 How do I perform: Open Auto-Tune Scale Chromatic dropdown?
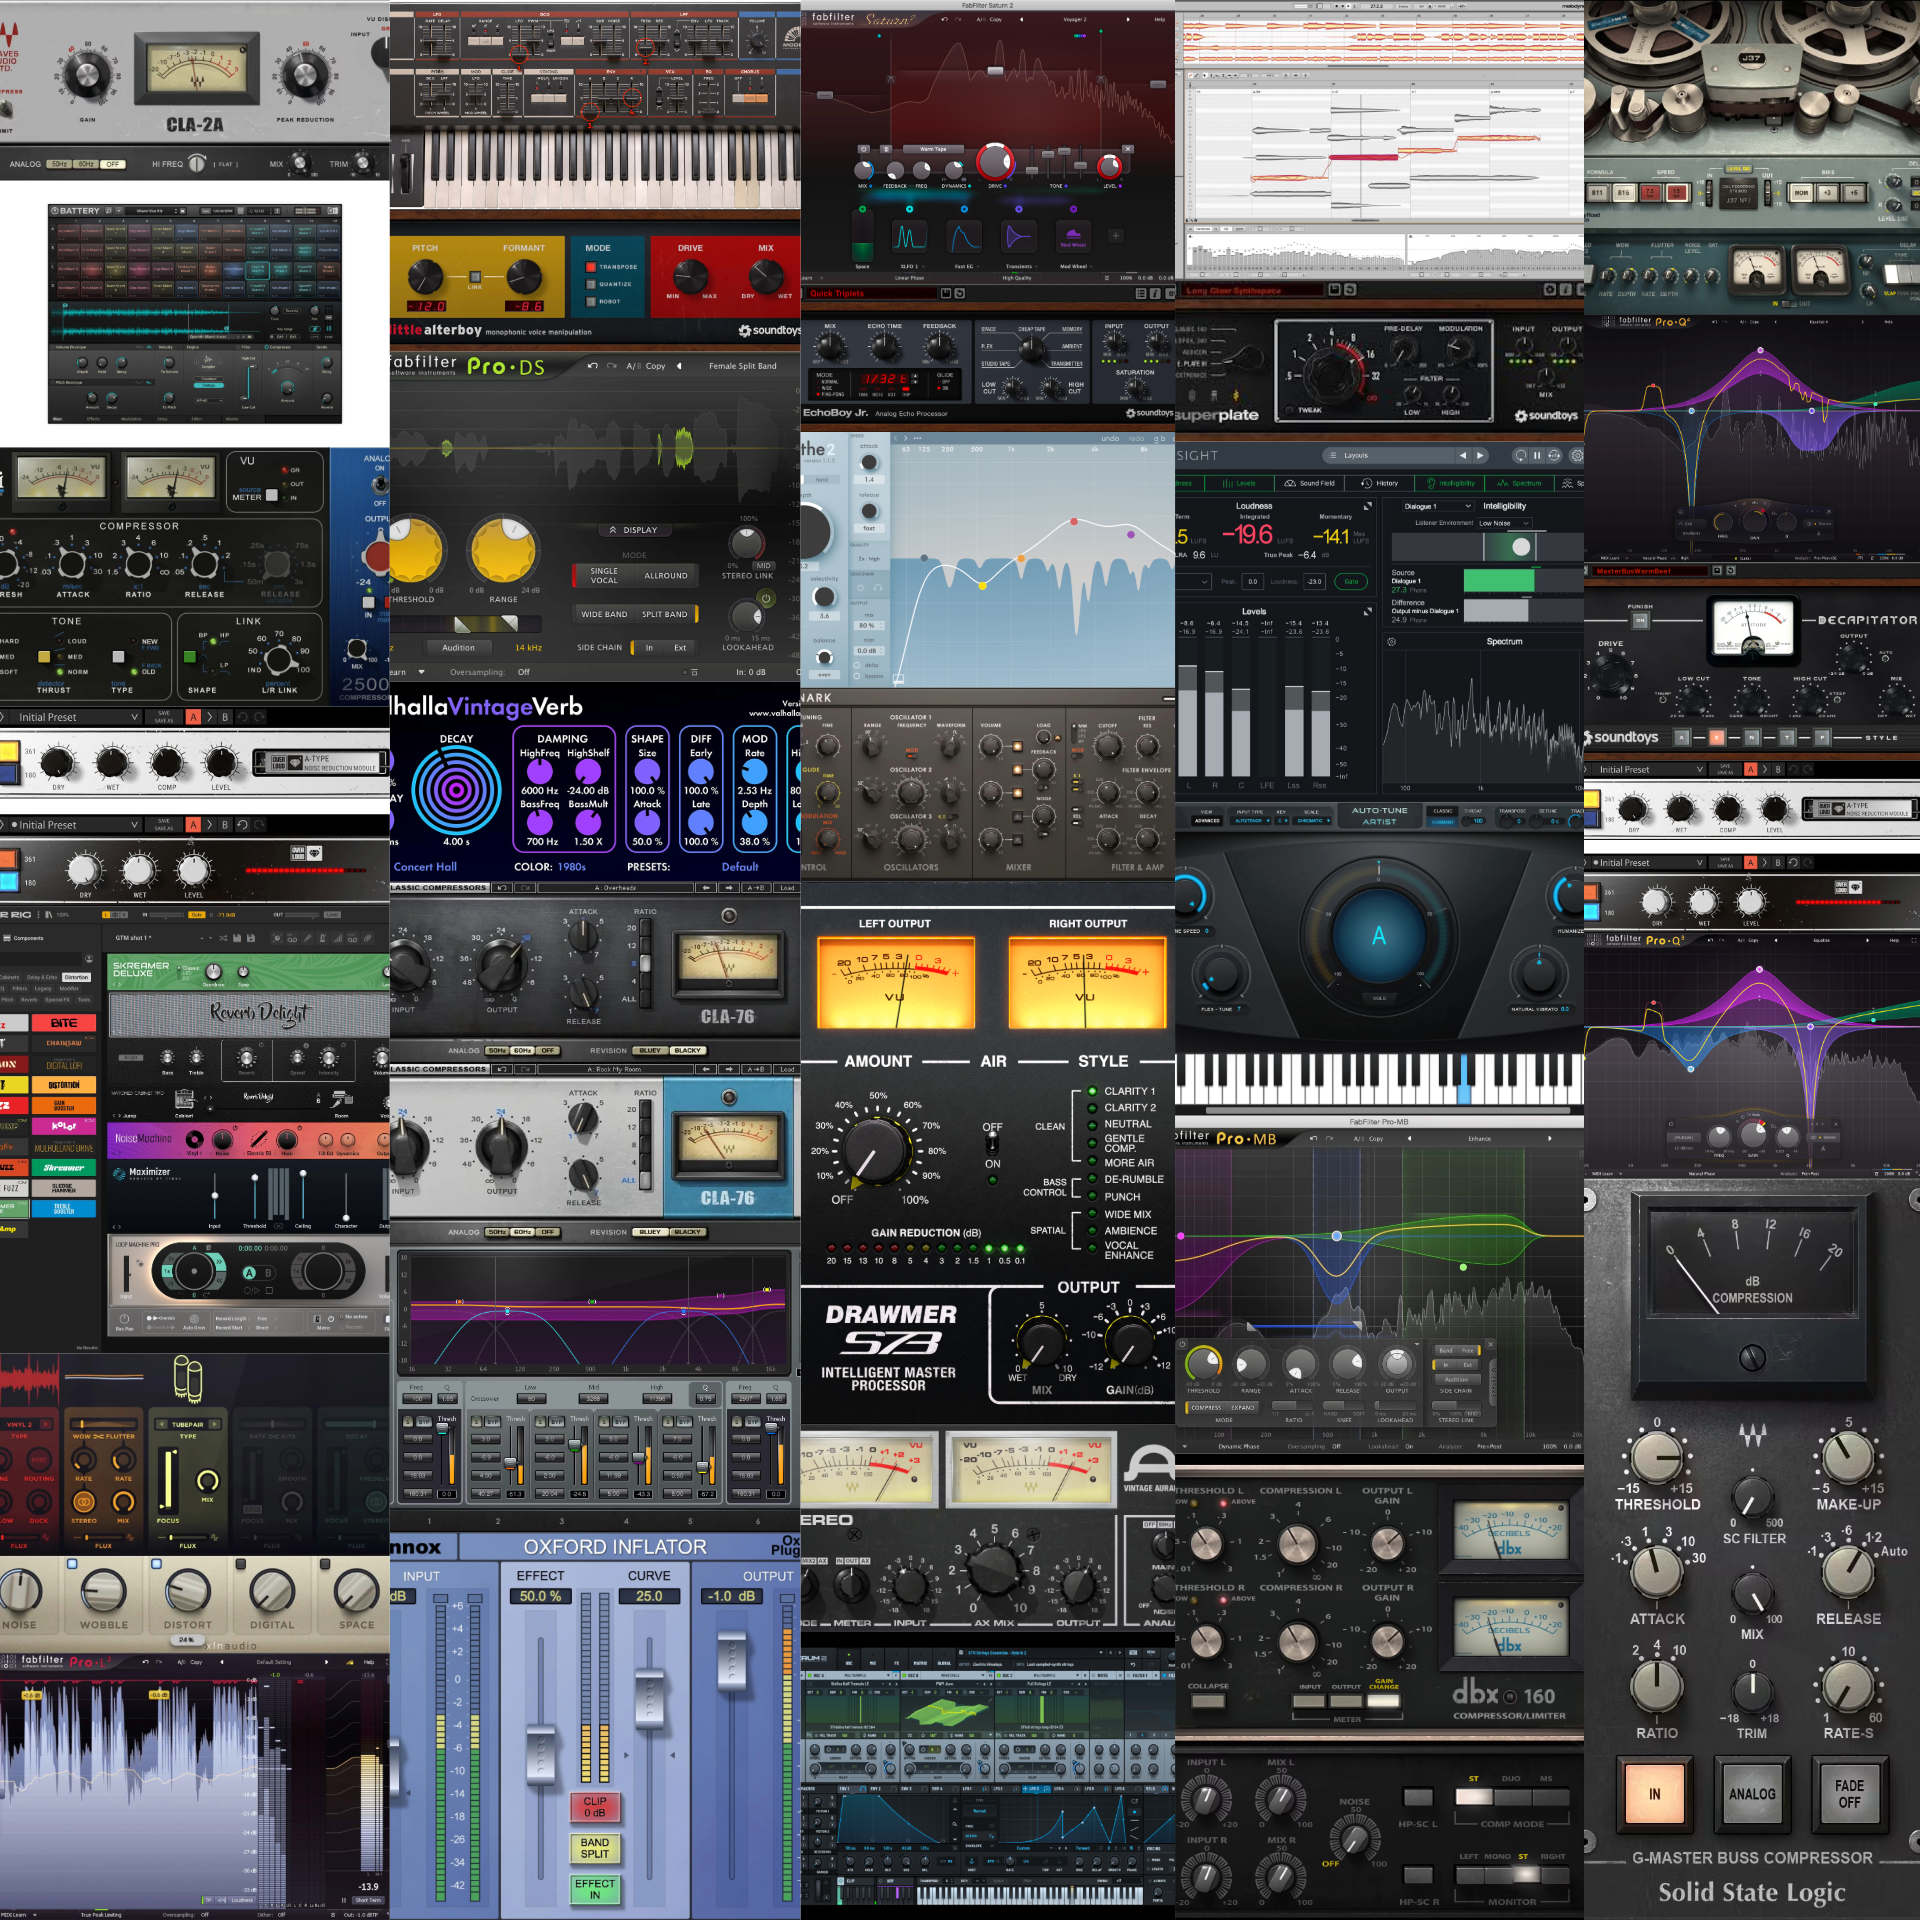[x=1310, y=821]
